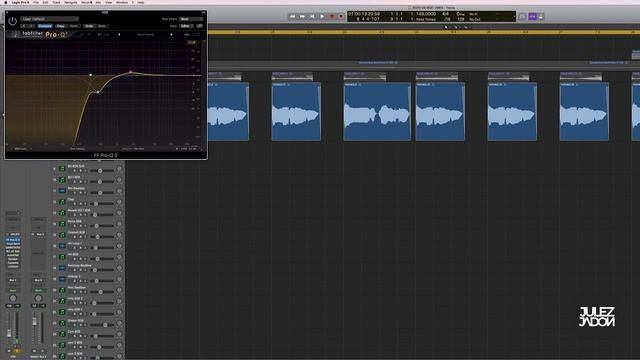Open the LCD display mode arrow

[x=514, y=17]
